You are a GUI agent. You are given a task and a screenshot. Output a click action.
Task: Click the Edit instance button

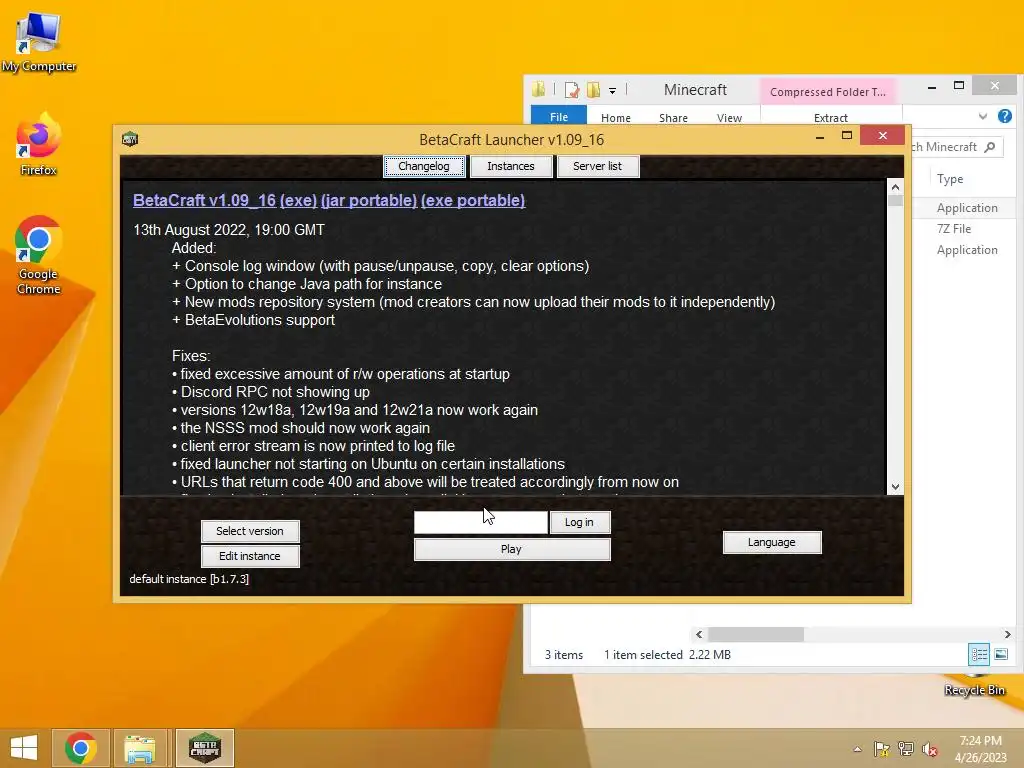(250, 556)
